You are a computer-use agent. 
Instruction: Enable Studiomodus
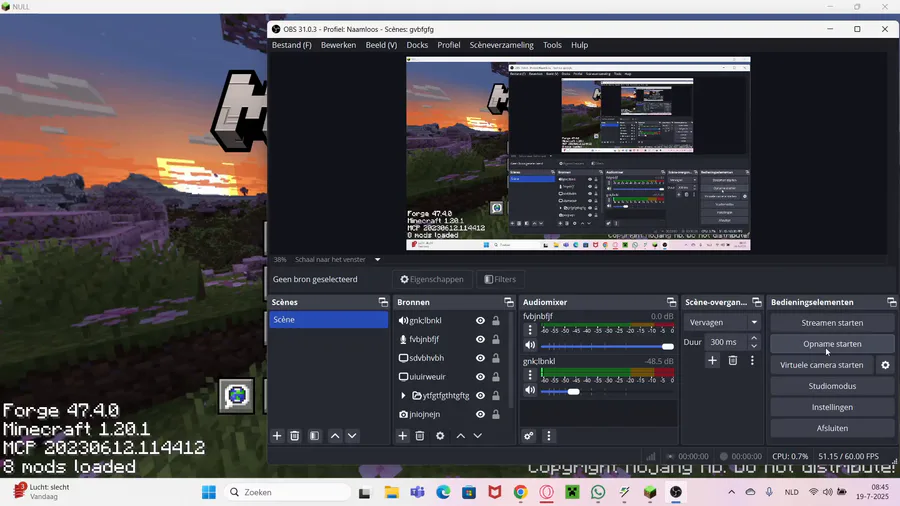(x=832, y=386)
